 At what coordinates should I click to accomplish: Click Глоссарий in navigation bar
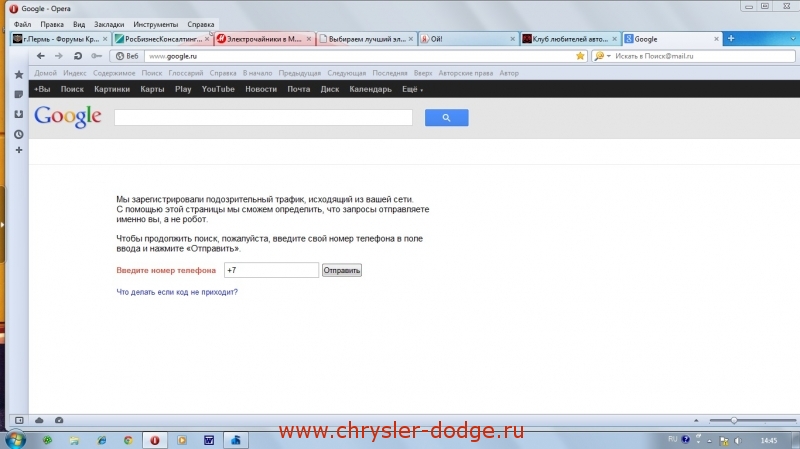click(186, 73)
